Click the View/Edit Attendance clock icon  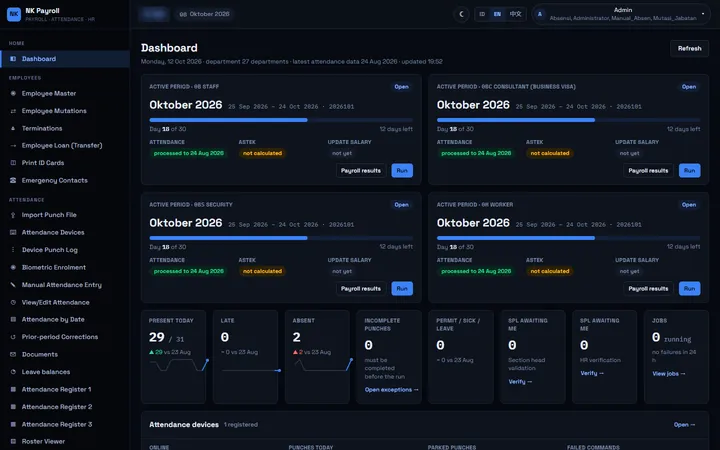click(13, 302)
